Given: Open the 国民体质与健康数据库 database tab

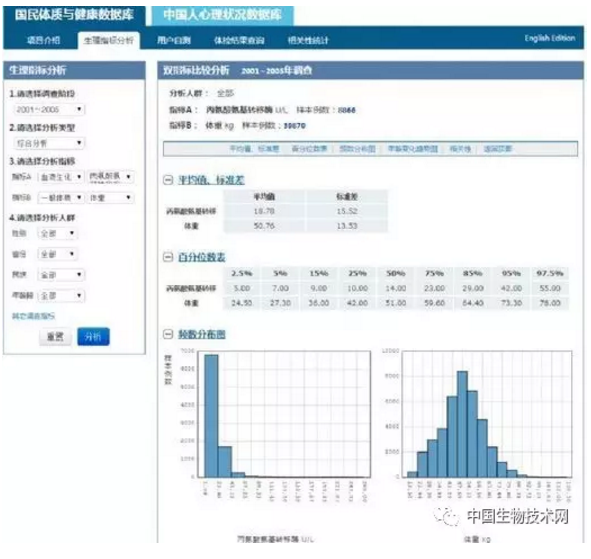Looking at the screenshot, I should click(x=74, y=15).
